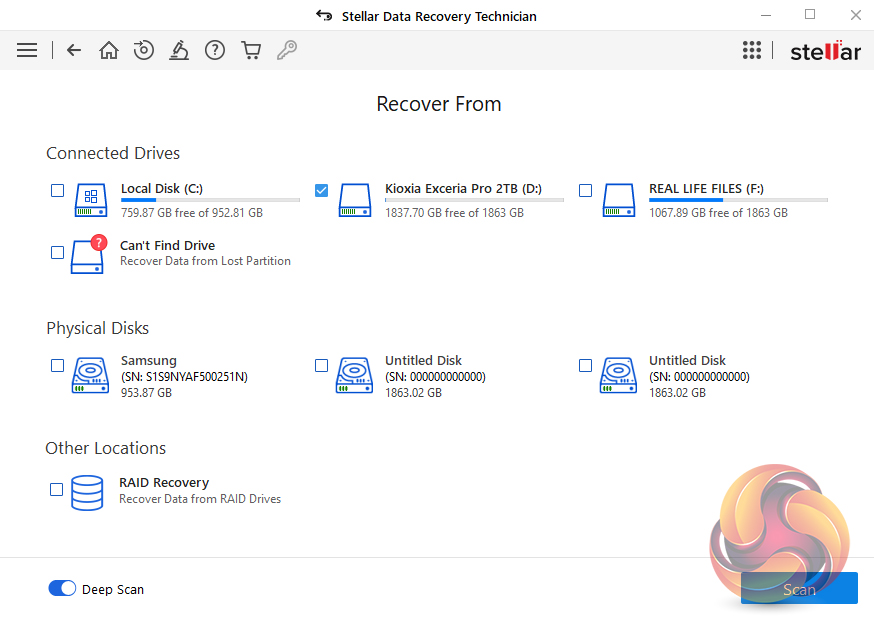
Task: Click the REAL LIFE FILES usage bar
Action: pos(738,200)
